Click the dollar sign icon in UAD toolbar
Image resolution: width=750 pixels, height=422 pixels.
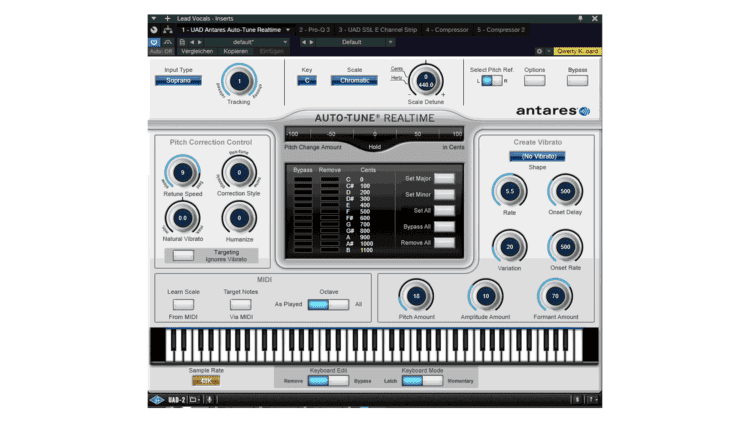[x=577, y=400]
